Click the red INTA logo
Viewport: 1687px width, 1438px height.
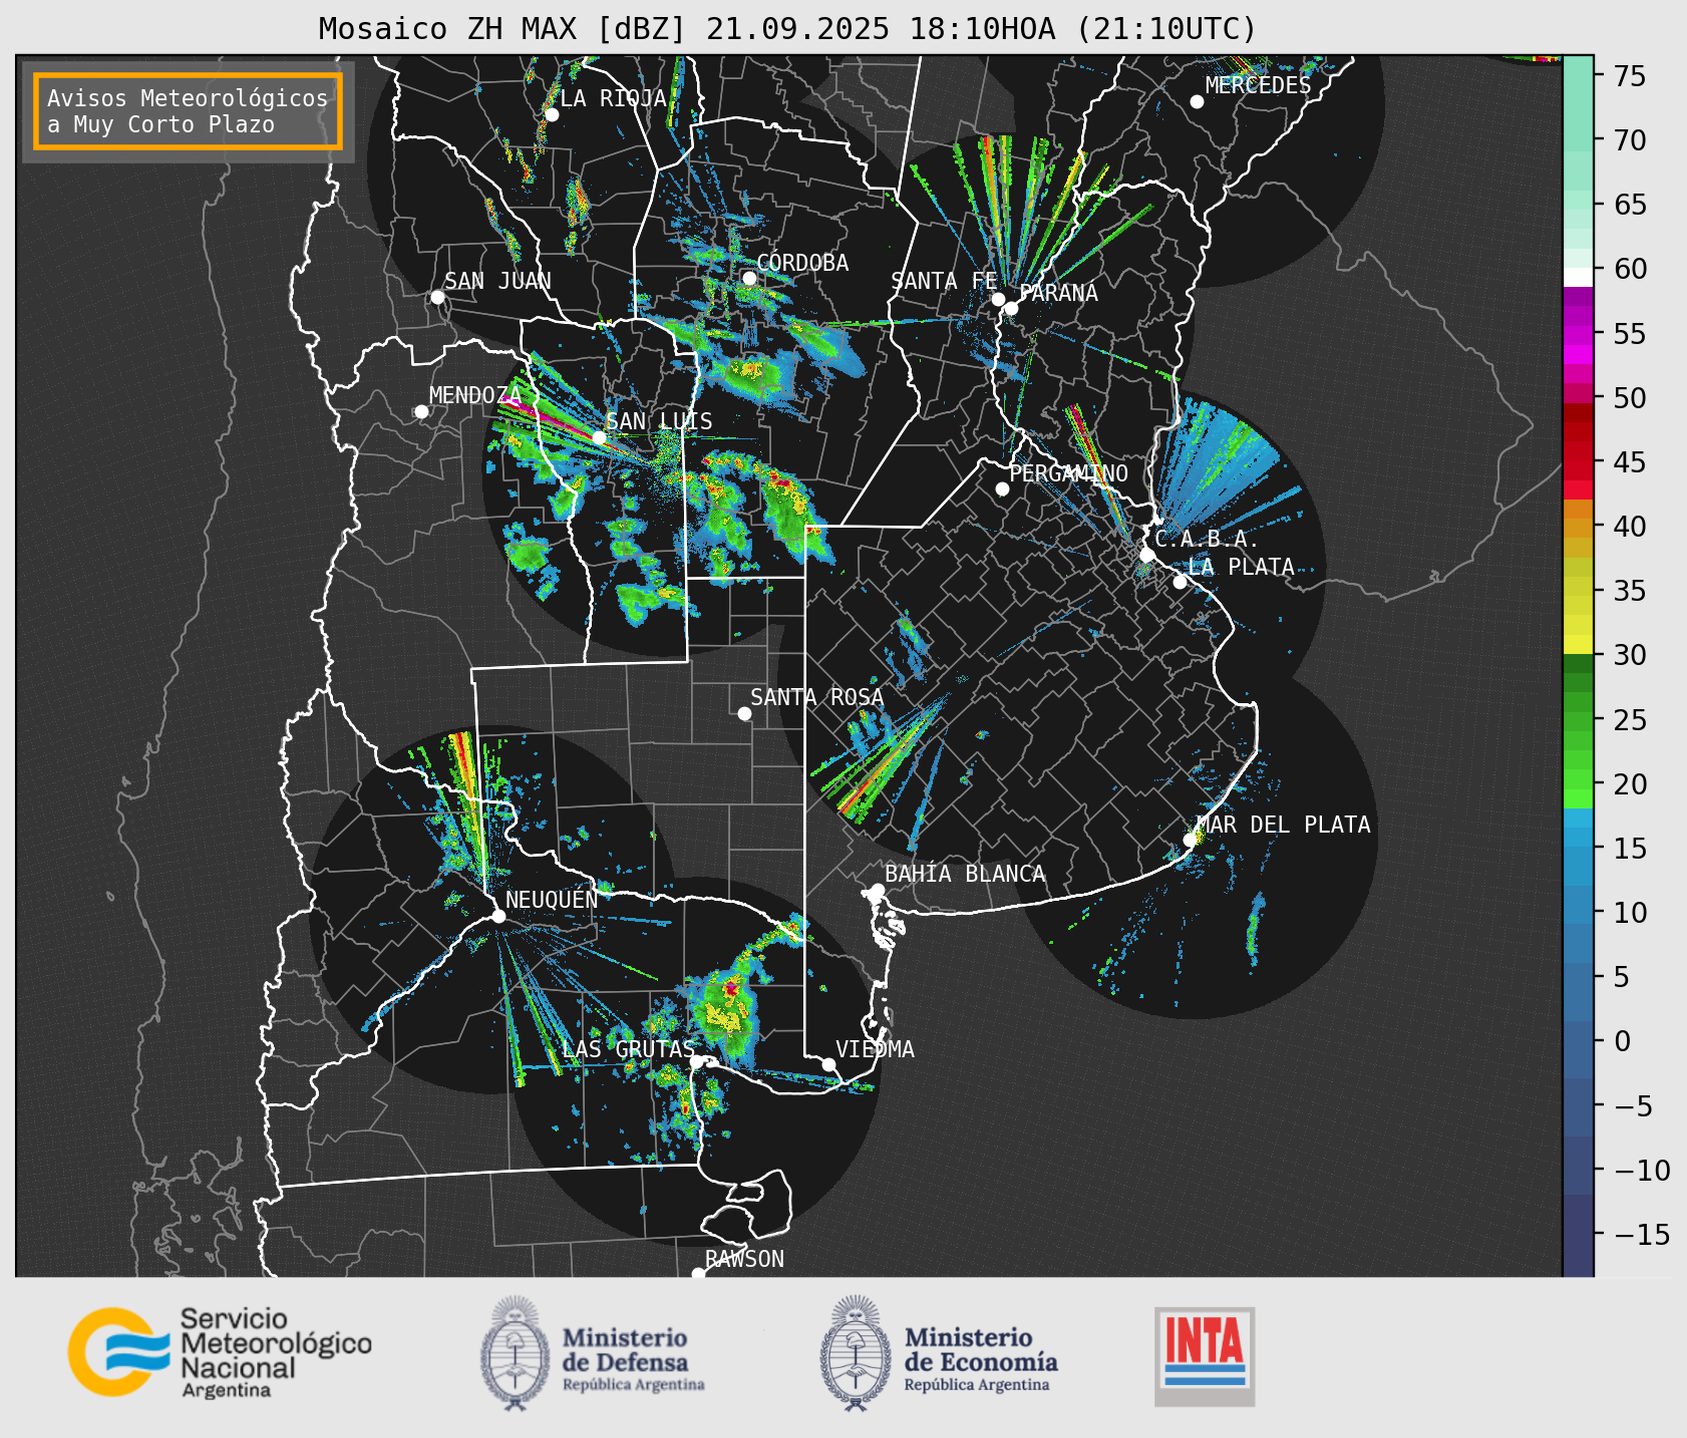(x=1204, y=1355)
